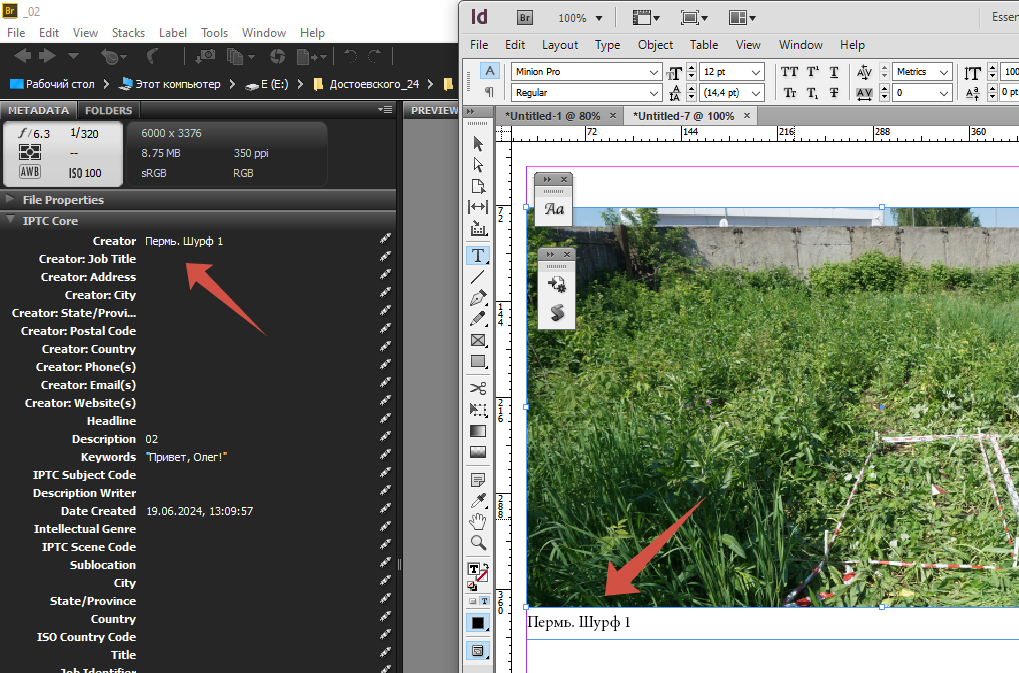Click Get Photos from Camera in Bridge

205,57
